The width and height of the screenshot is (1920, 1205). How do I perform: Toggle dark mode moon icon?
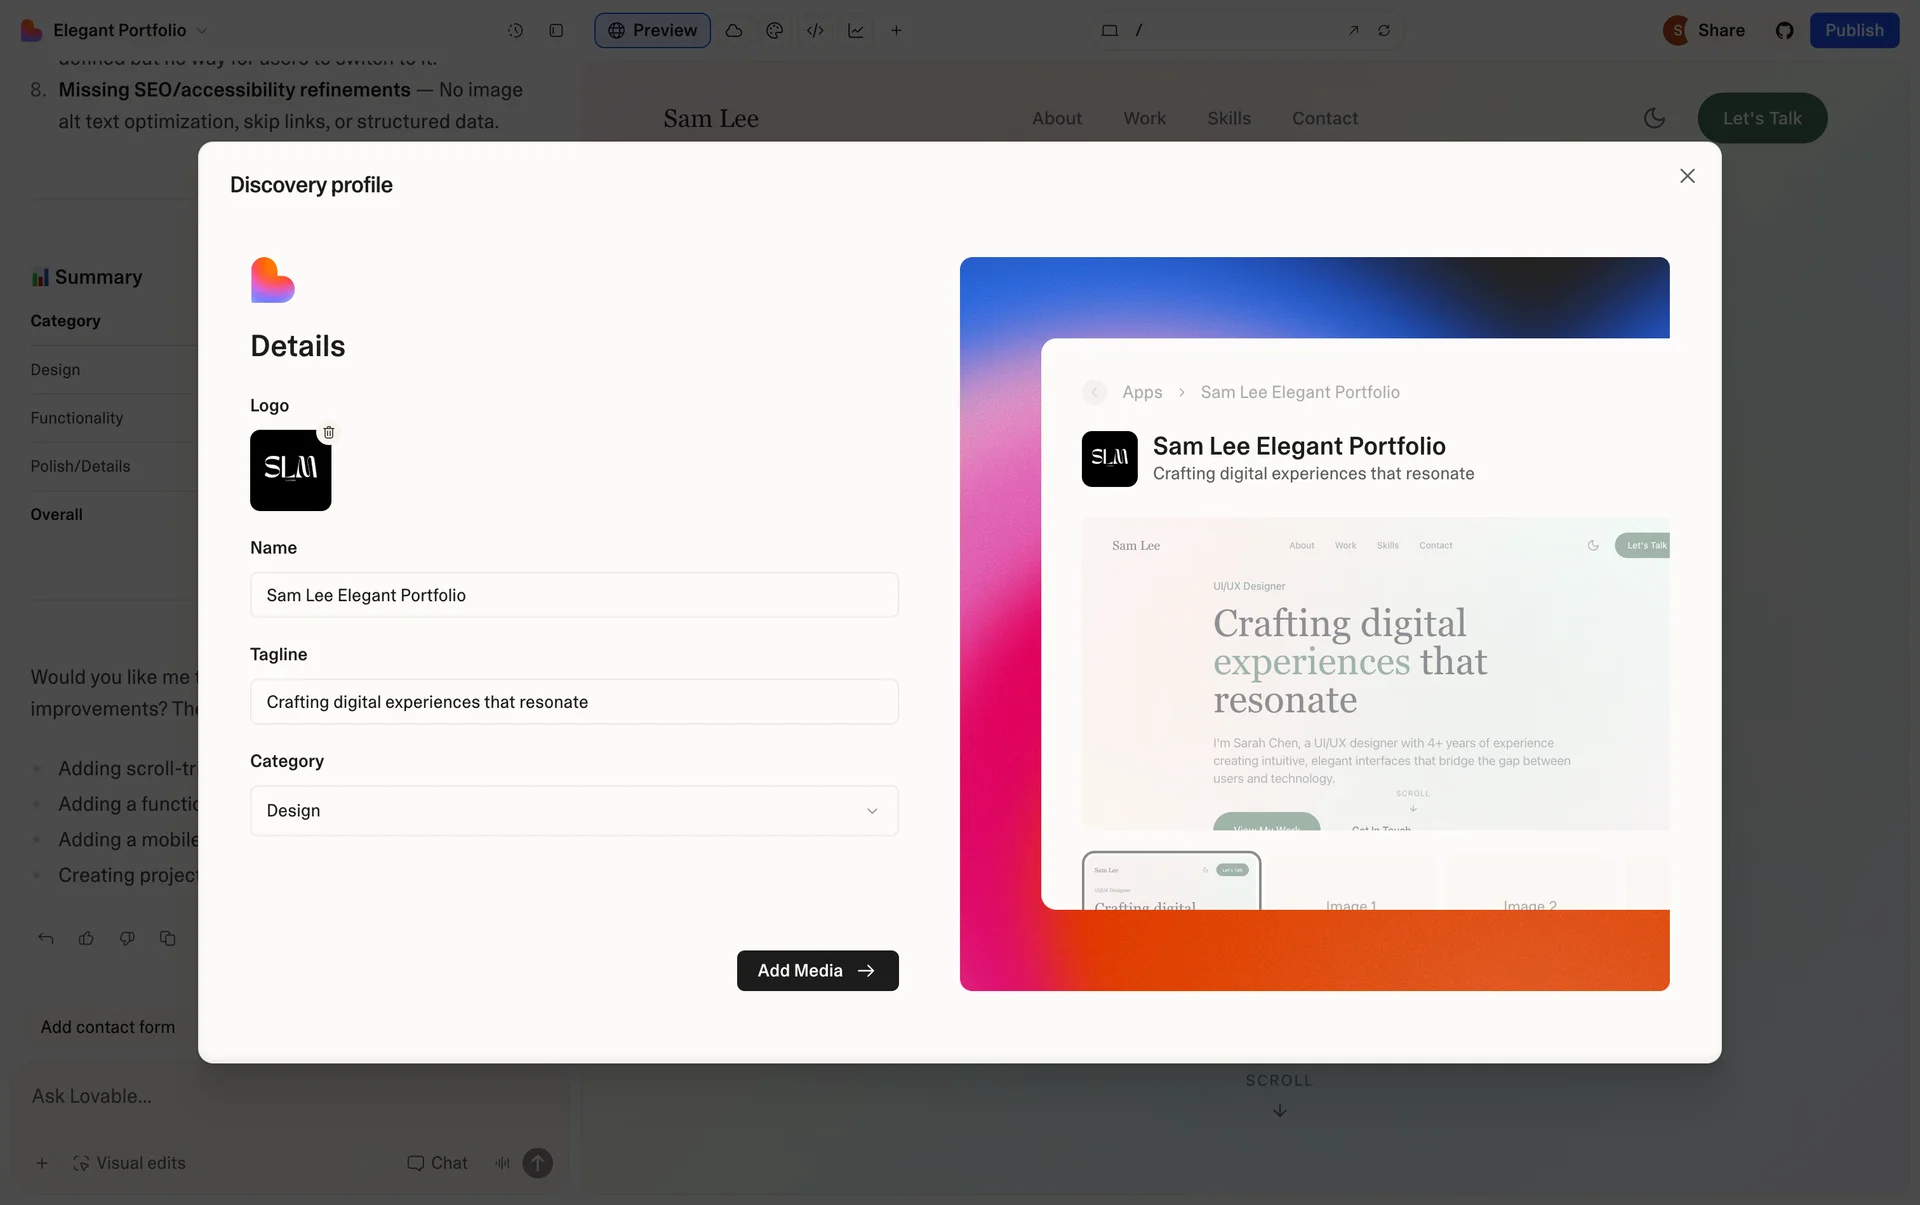[1654, 118]
